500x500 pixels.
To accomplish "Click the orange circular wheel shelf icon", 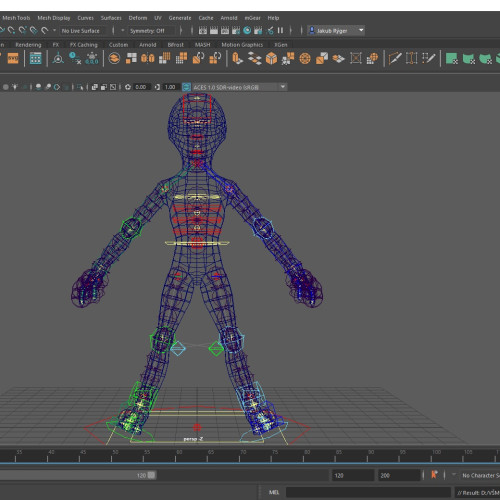I will [305, 58].
